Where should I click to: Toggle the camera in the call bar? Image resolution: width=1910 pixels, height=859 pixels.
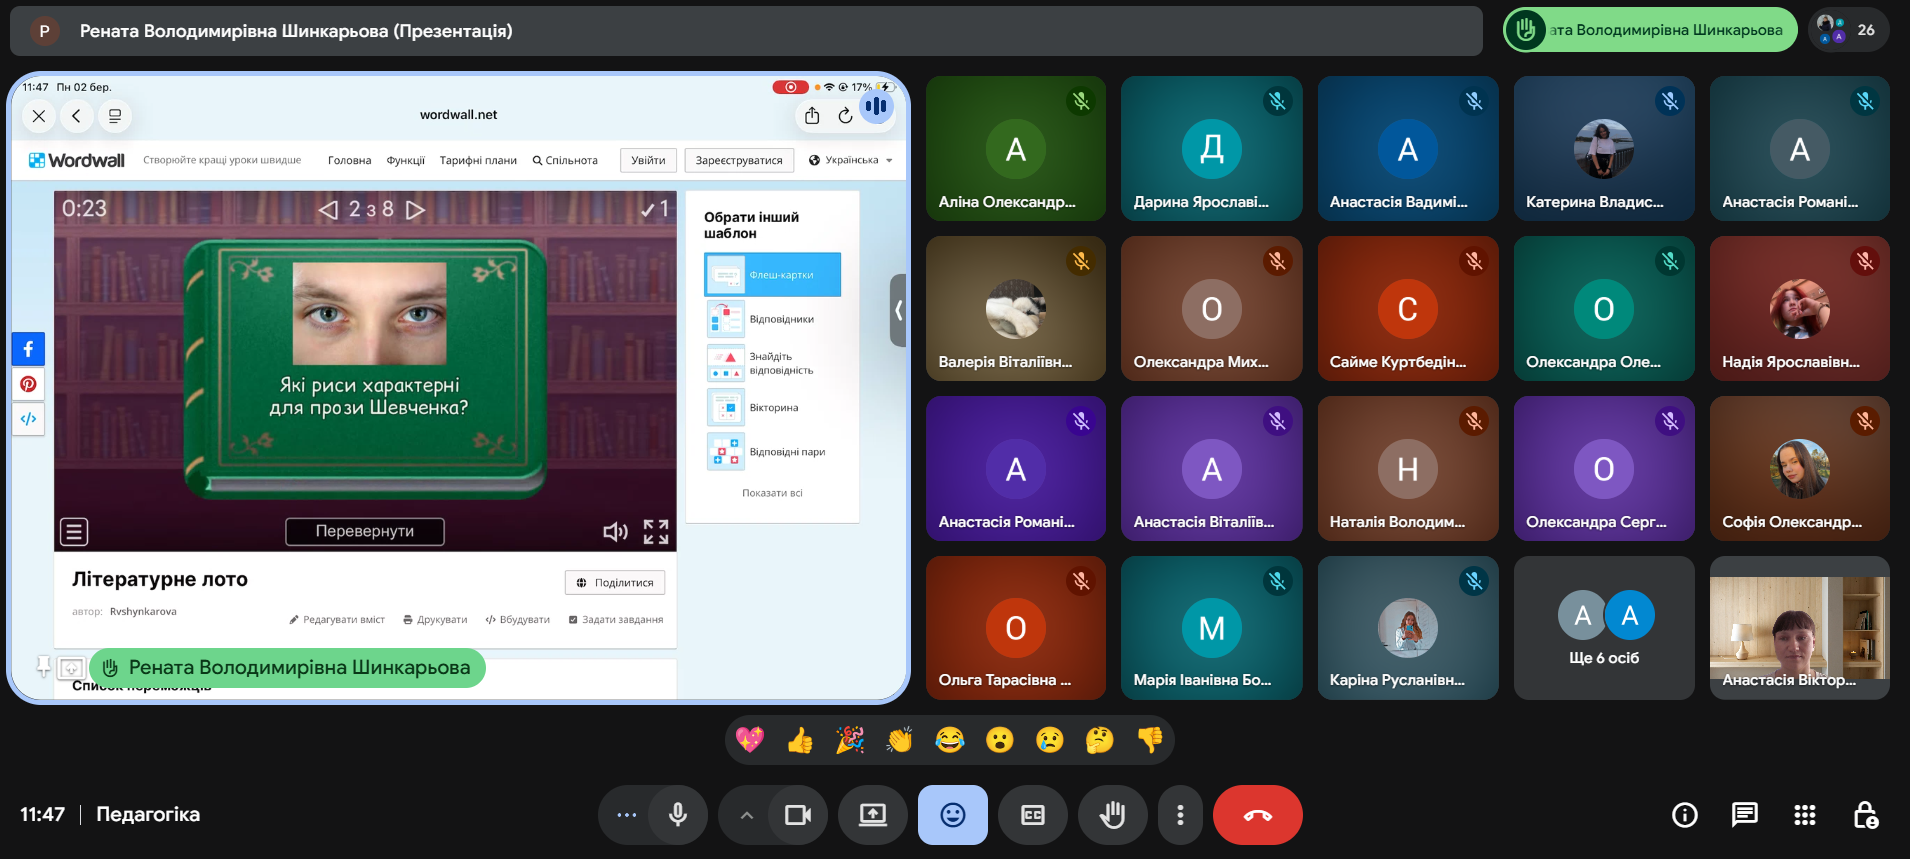tap(798, 815)
